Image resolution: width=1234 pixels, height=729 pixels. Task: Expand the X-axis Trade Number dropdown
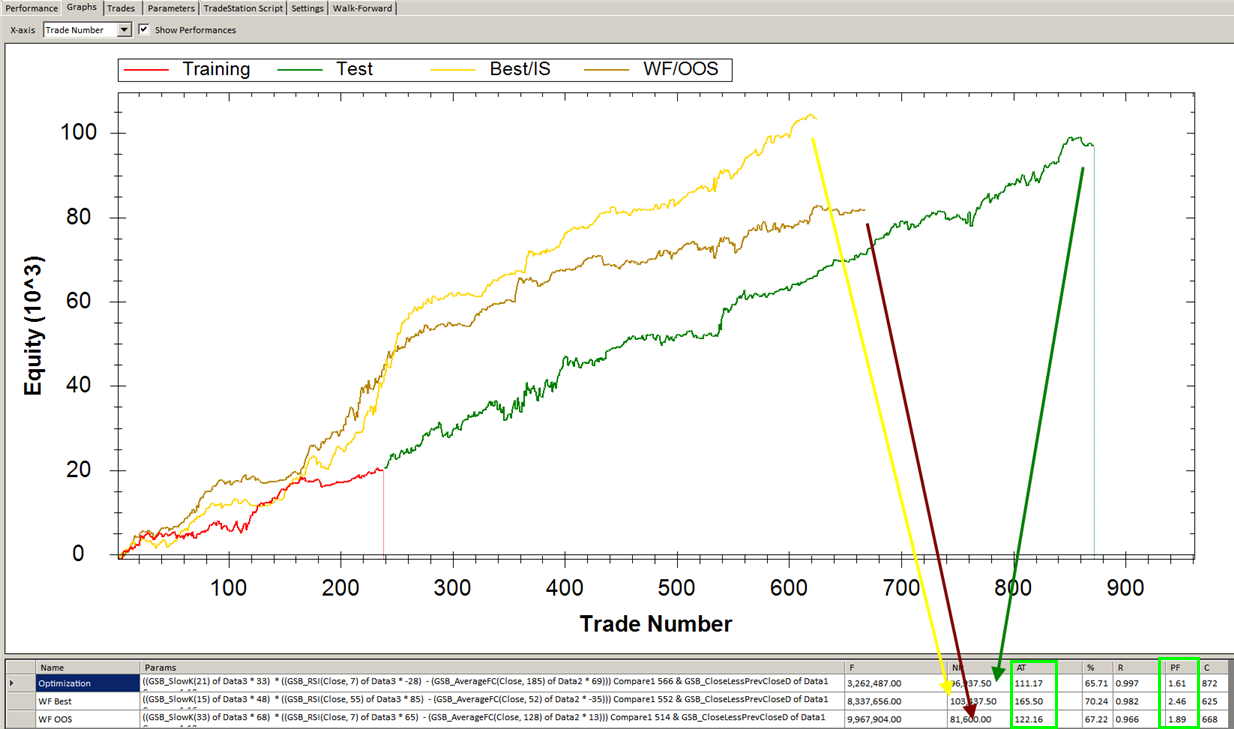124,30
